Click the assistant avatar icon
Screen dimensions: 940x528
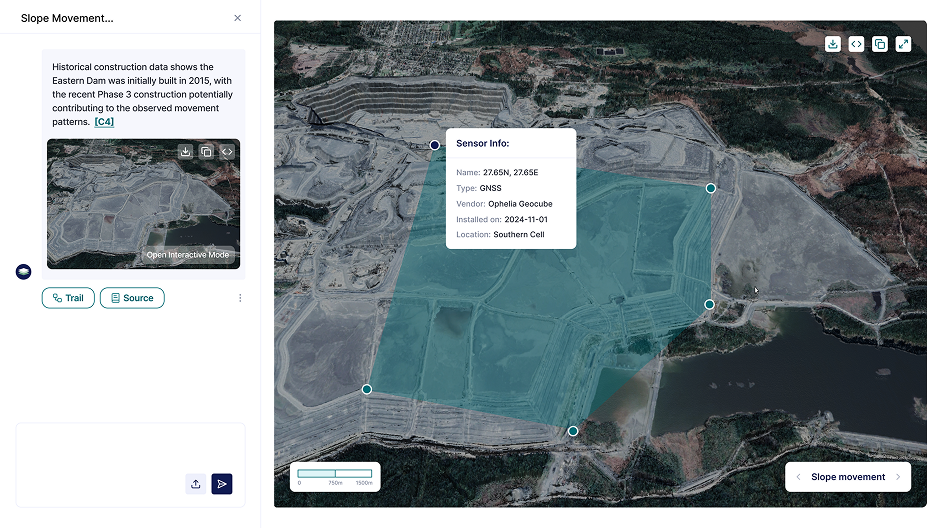click(23, 272)
